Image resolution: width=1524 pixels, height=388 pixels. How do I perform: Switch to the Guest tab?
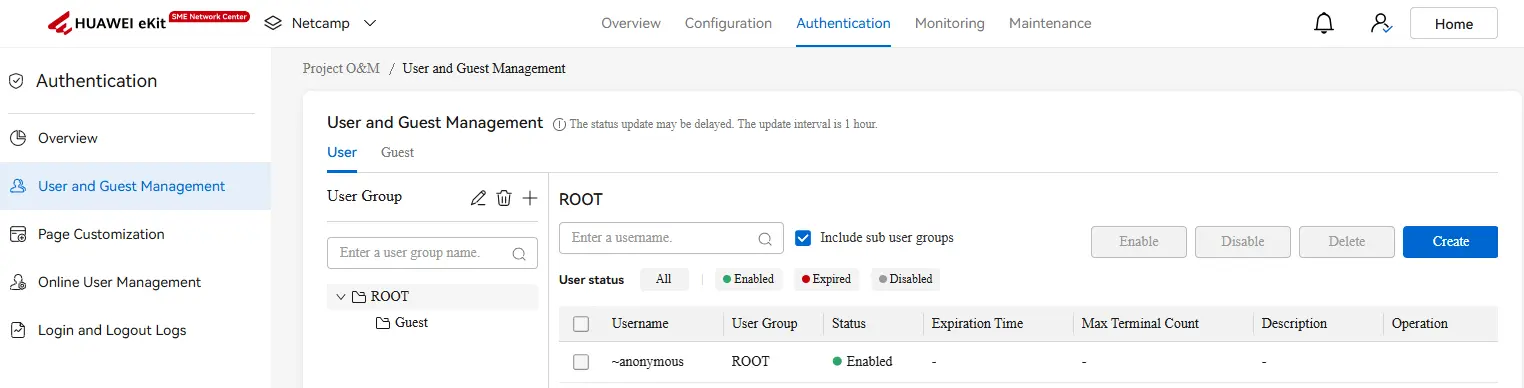[x=397, y=153]
